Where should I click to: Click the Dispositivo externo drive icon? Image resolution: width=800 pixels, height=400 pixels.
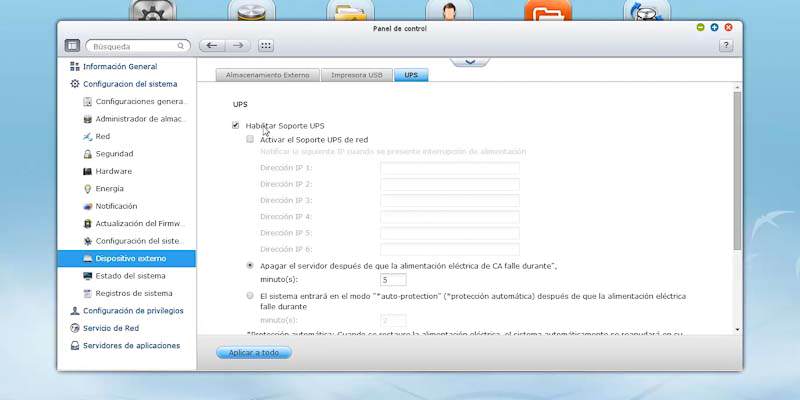pyautogui.click(x=87, y=259)
